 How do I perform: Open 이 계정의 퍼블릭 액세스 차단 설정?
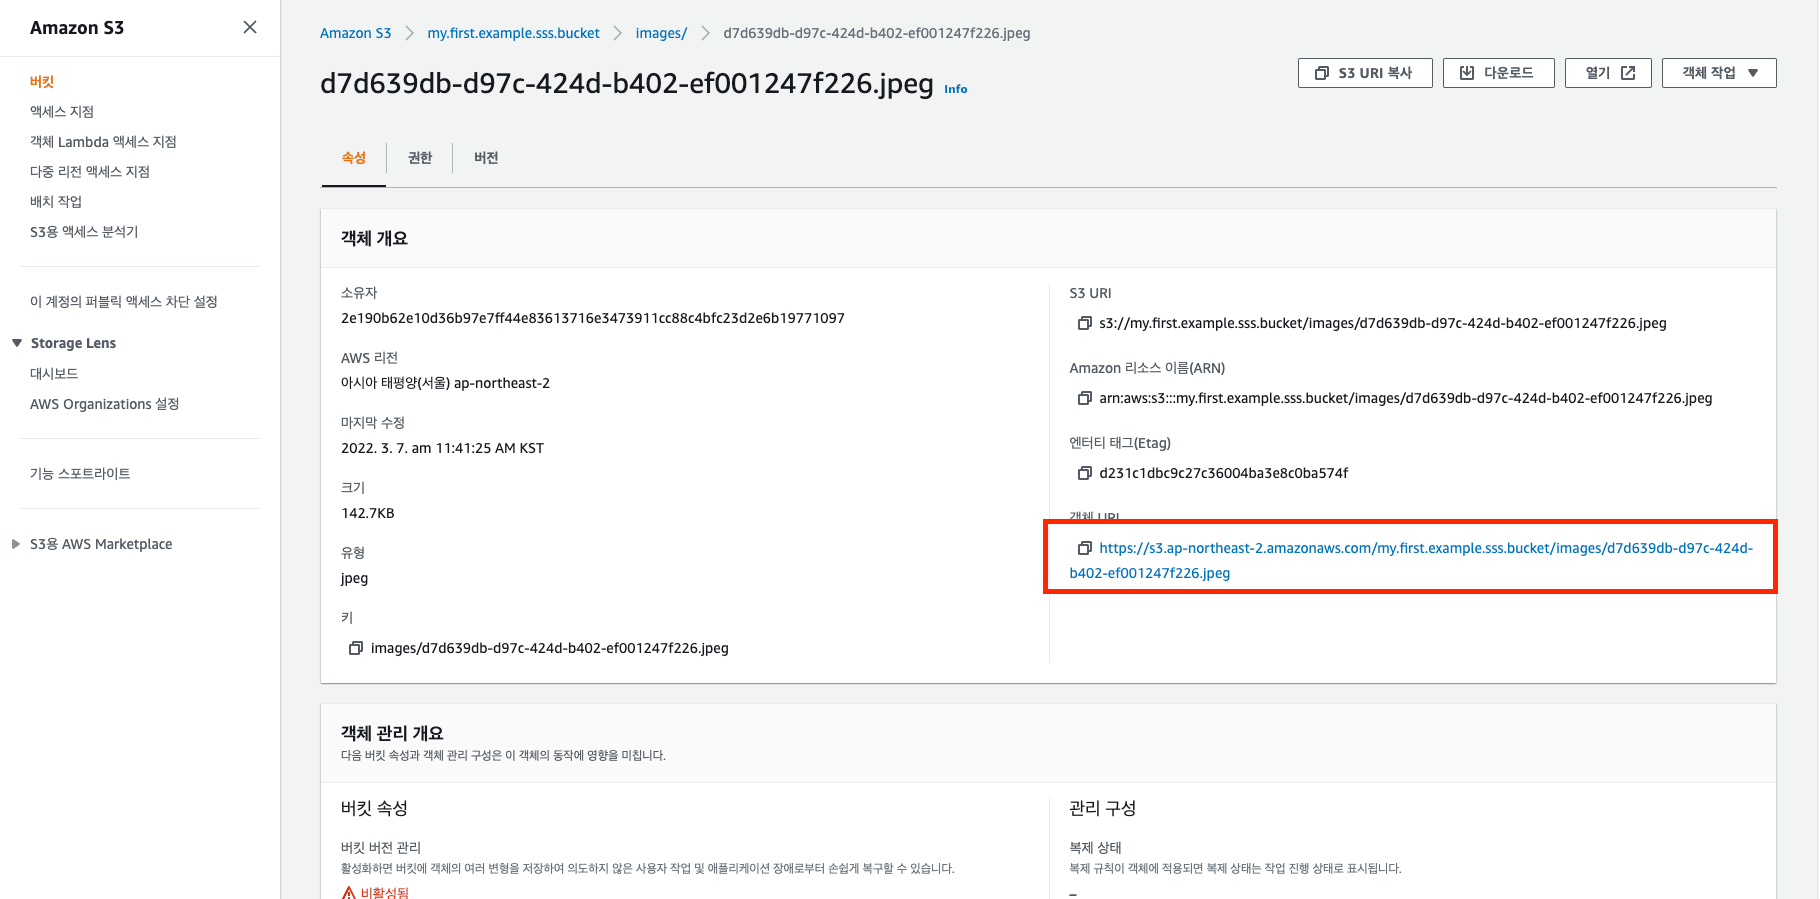124,302
